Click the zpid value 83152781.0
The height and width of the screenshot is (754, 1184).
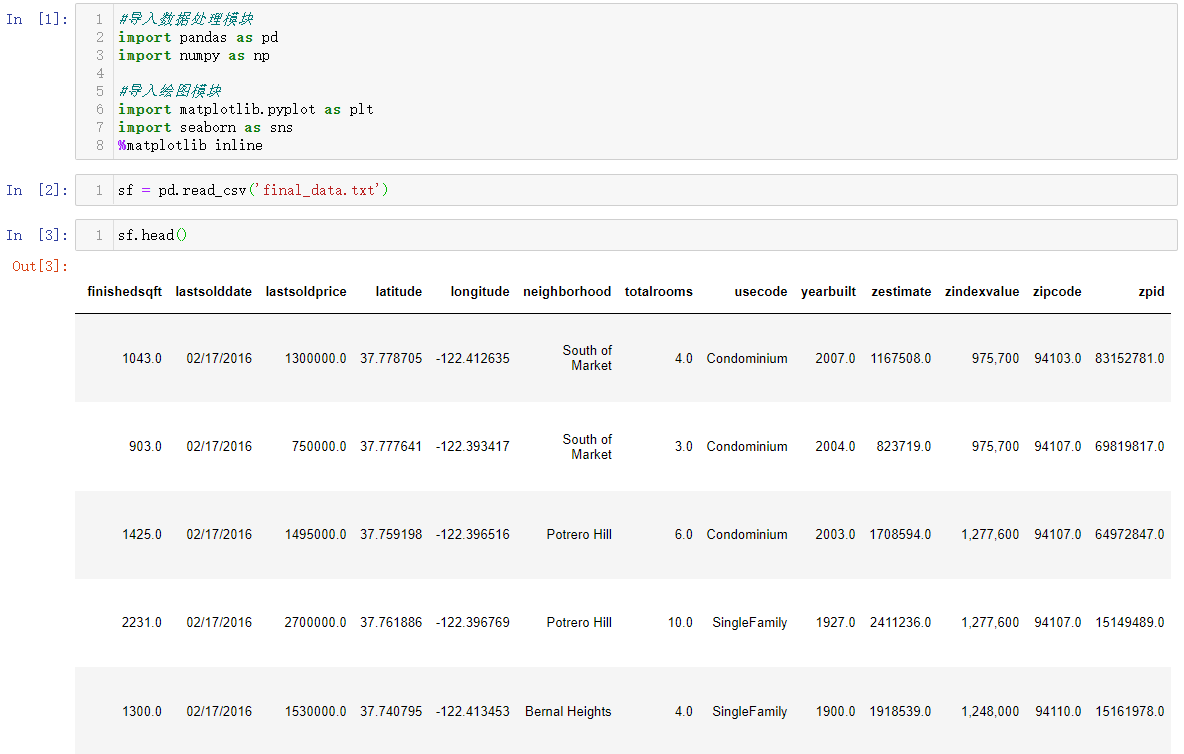(x=1130, y=359)
